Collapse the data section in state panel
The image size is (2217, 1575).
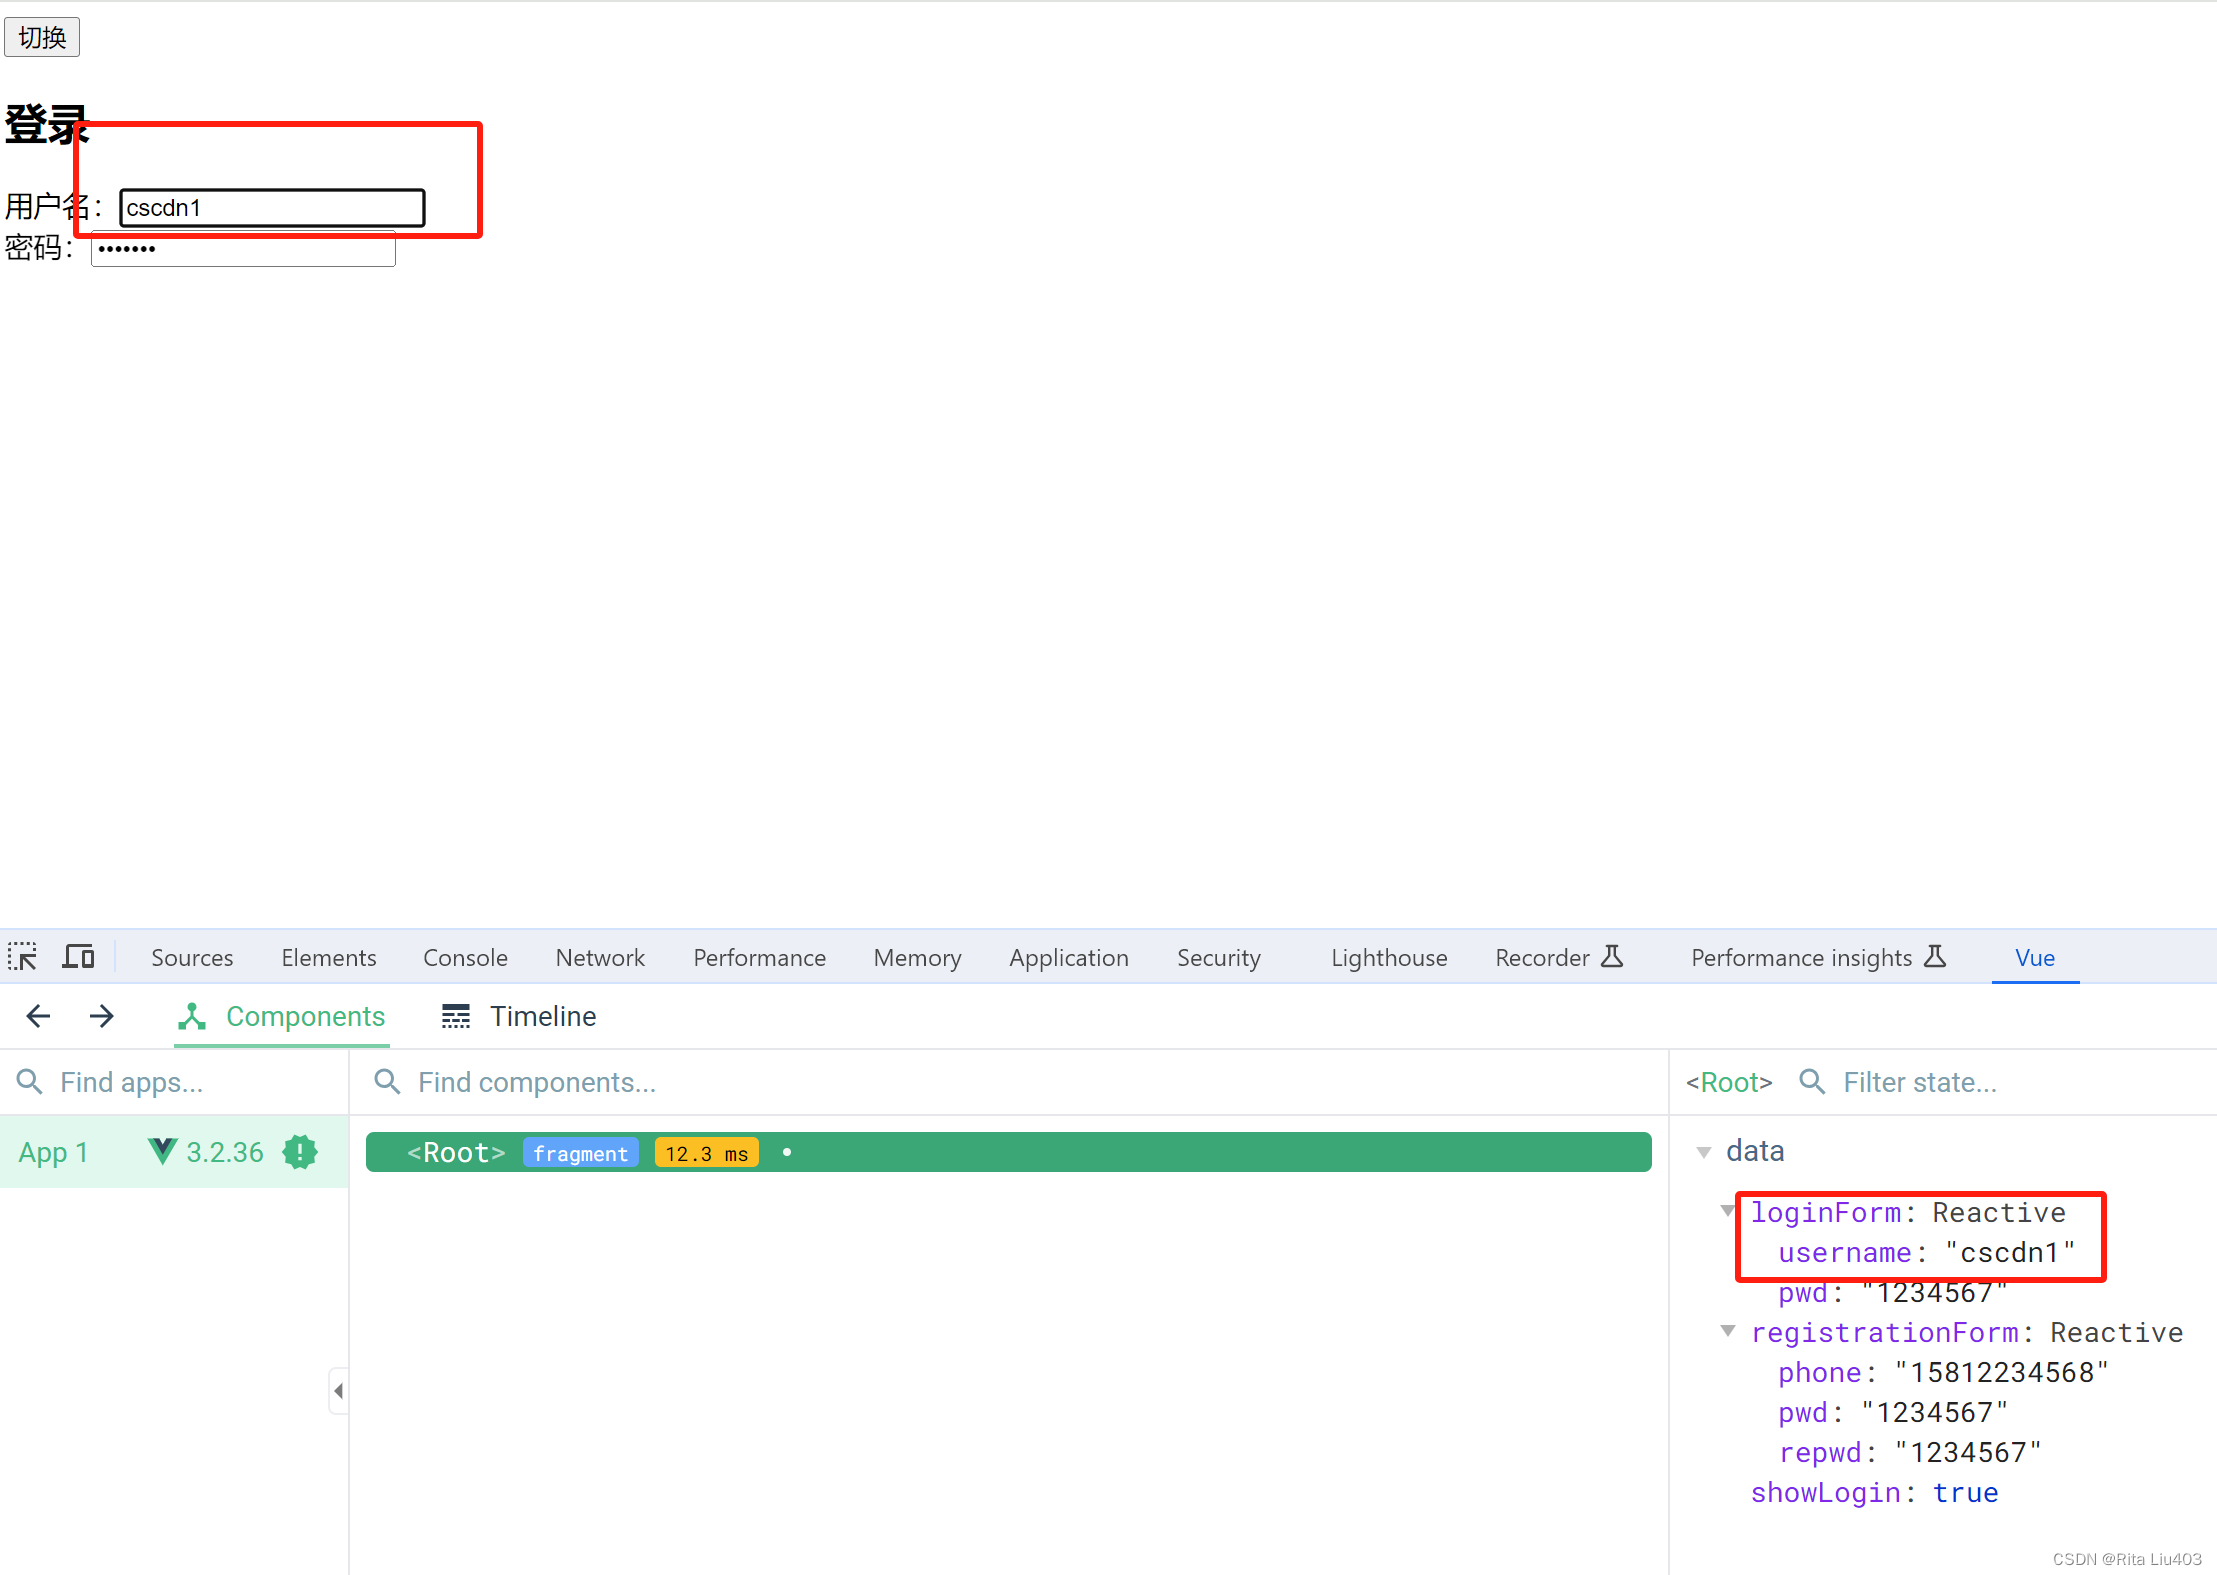[1704, 1151]
